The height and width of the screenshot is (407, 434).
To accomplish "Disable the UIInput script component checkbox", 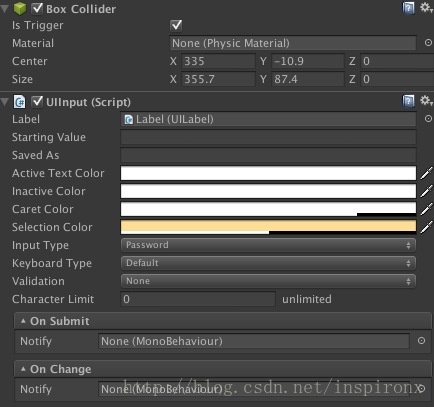I will pos(37,101).
